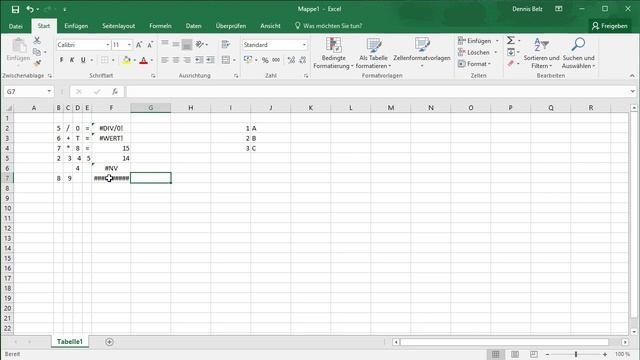The width and height of the screenshot is (640, 360).
Task: Align content to top of cell
Action: pos(164,44)
